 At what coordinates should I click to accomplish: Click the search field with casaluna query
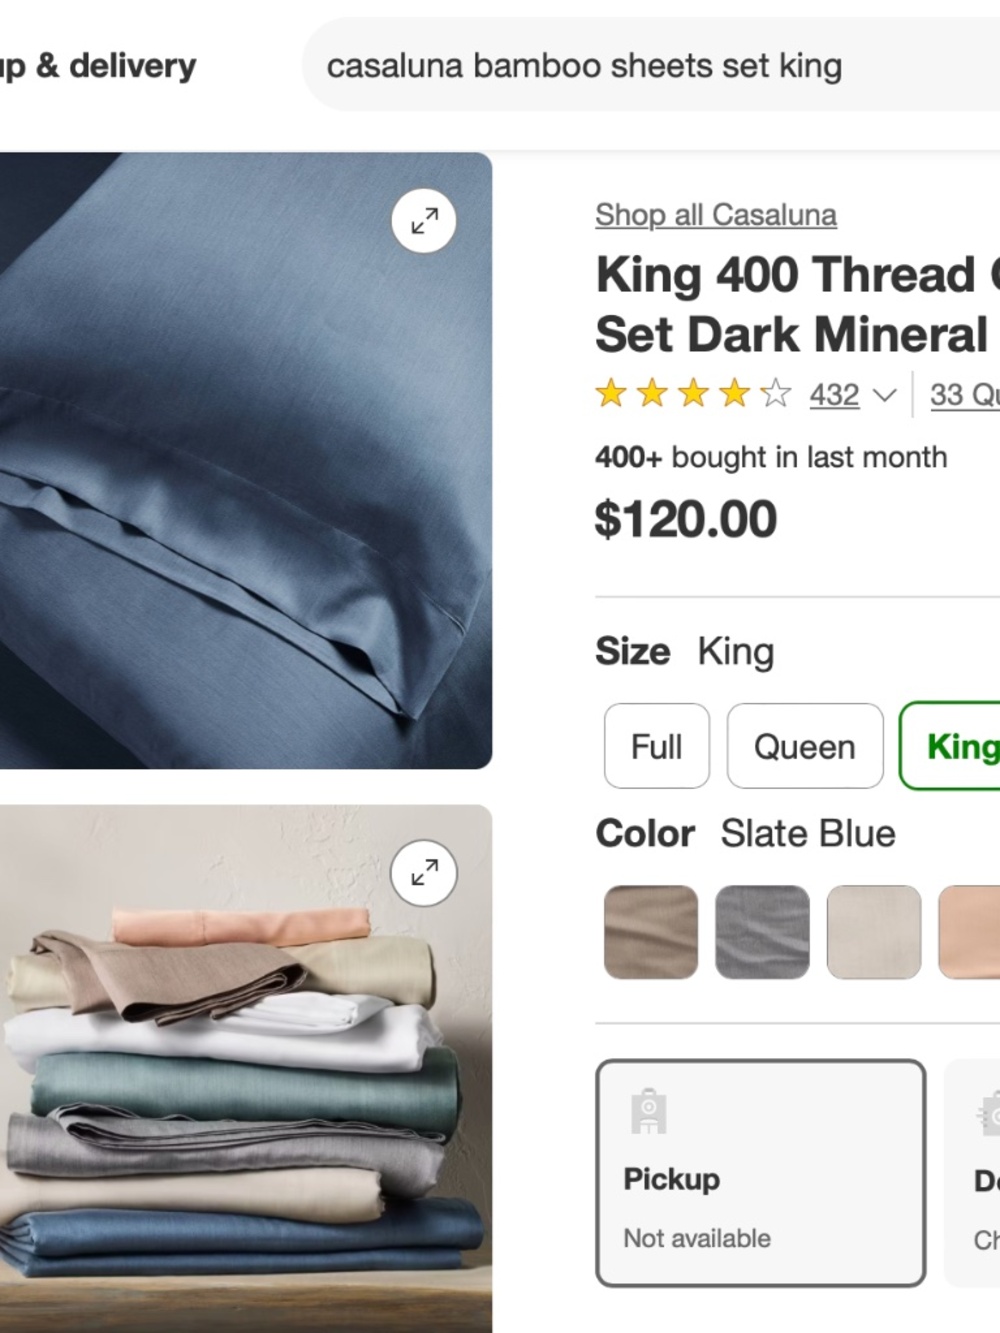pyautogui.click(x=651, y=66)
